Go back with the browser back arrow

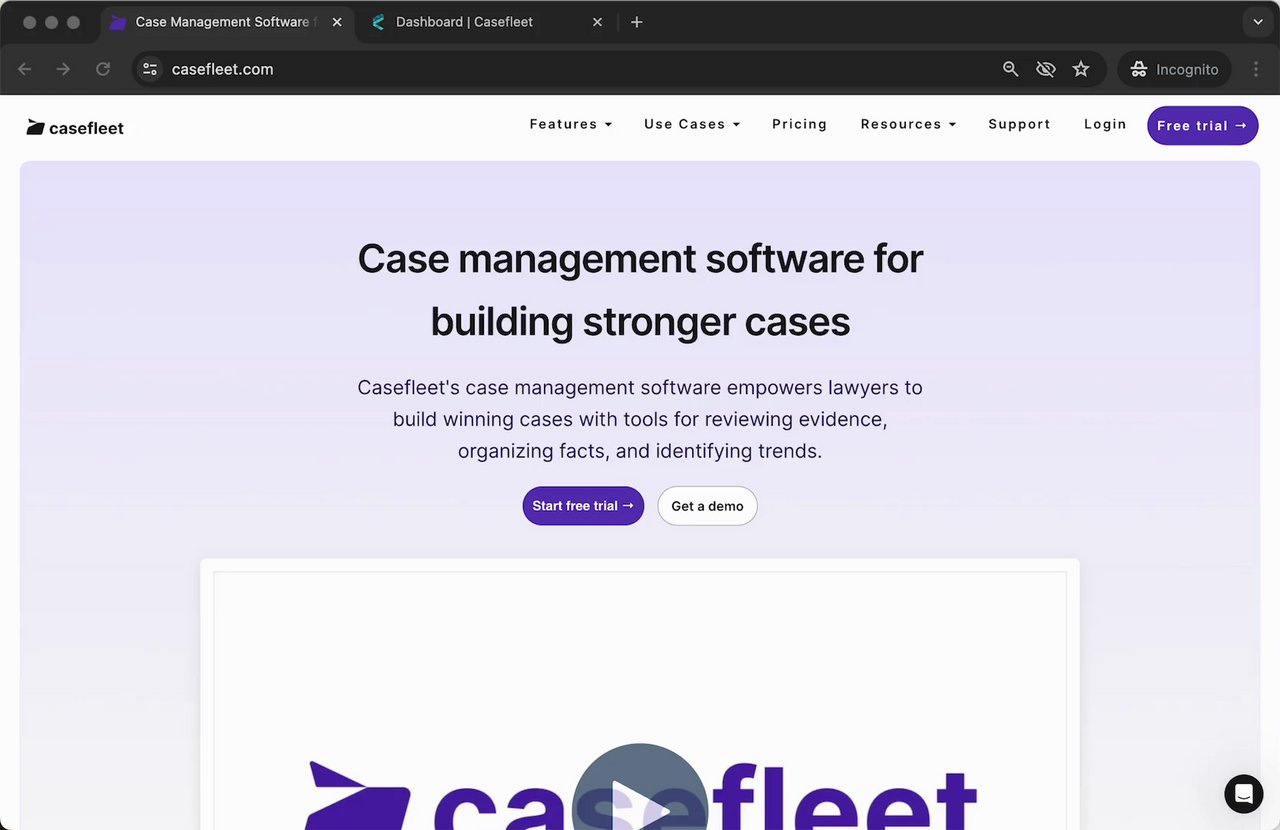tap(25, 69)
